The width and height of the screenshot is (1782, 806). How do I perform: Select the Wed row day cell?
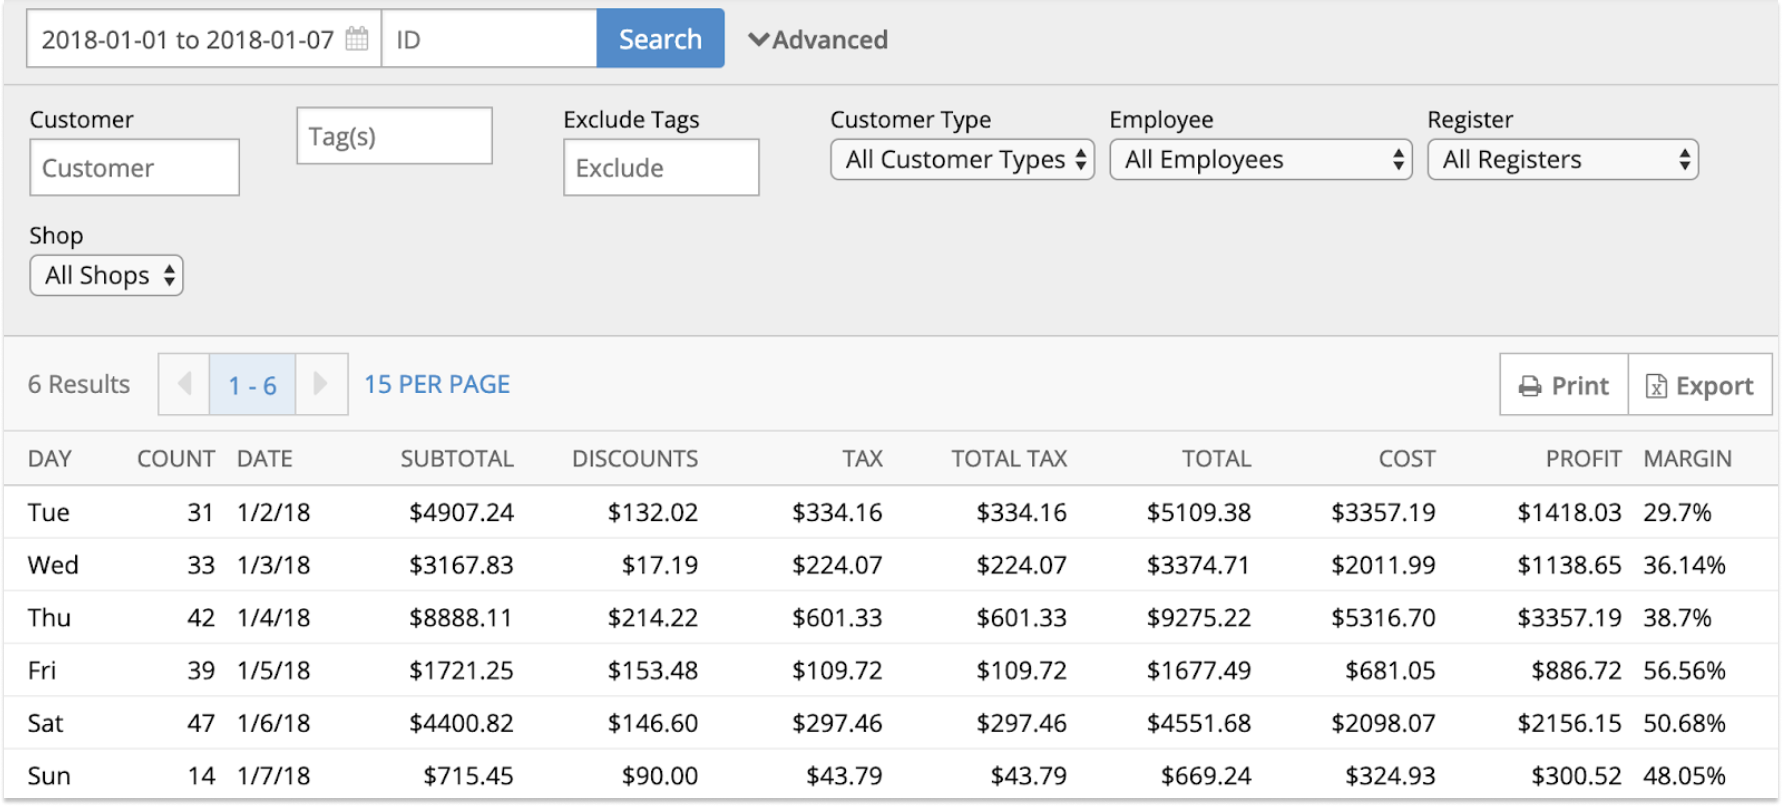[53, 565]
